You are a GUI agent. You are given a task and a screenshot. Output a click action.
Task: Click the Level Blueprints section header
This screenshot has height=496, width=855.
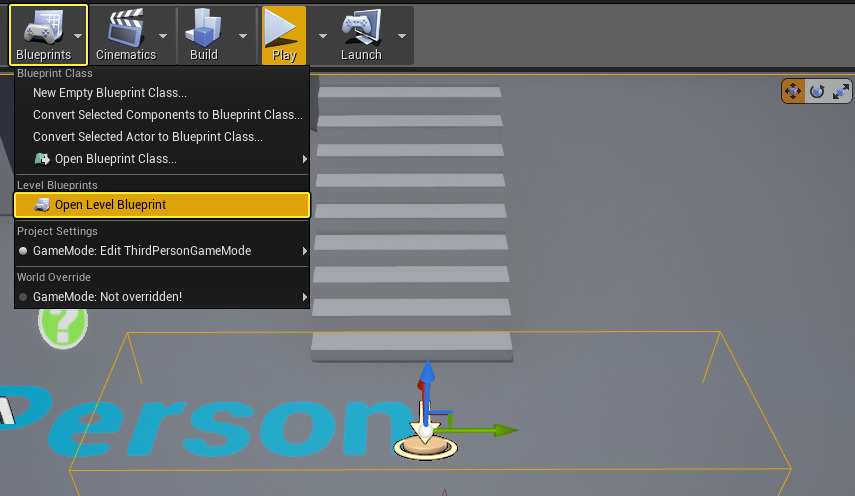(57, 185)
